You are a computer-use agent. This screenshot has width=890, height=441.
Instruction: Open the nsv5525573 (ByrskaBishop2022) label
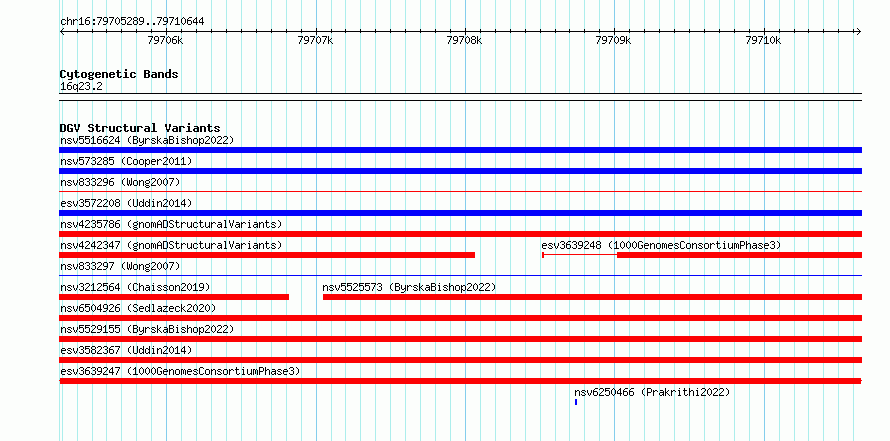tap(409, 287)
